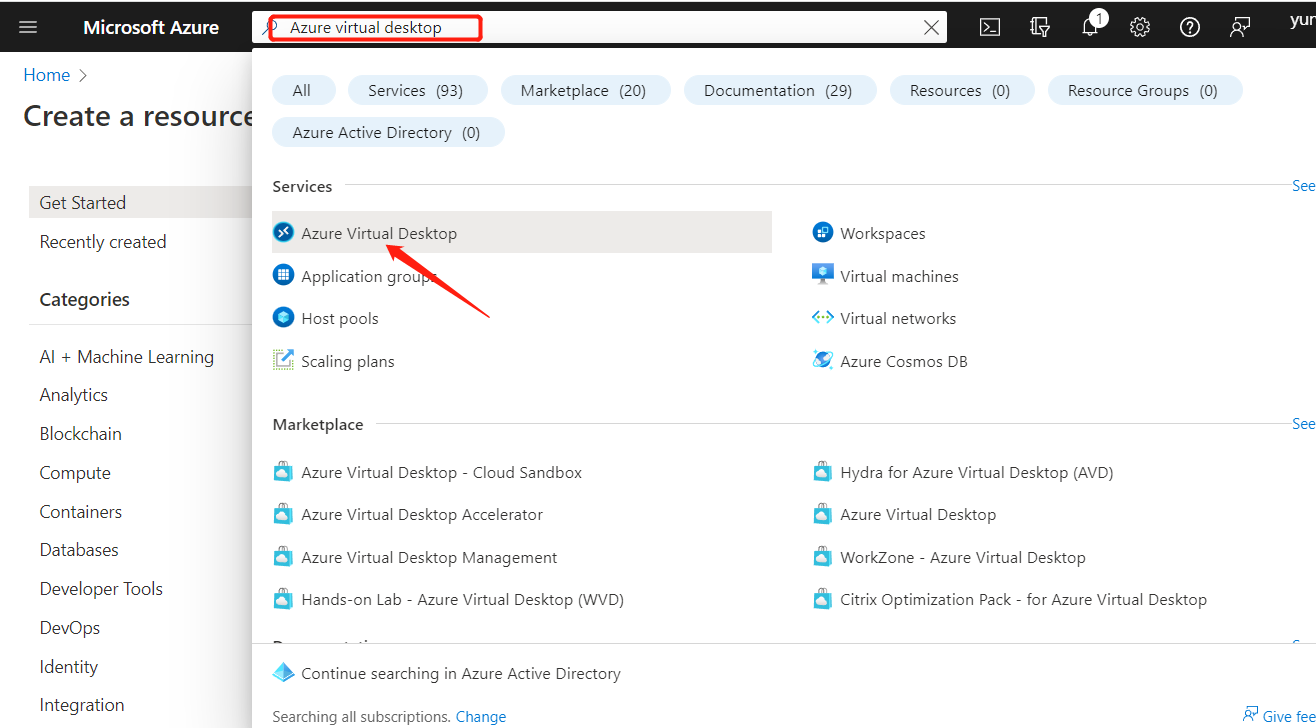Viewport: 1316px width, 728px height.
Task: Click the Azure Active Directory pyramid icon
Action: [284, 673]
